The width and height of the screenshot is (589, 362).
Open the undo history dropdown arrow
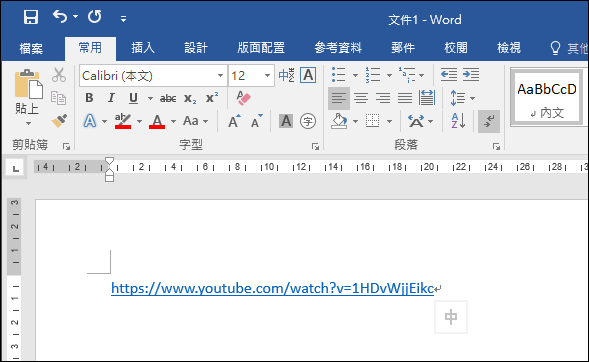pos(76,17)
